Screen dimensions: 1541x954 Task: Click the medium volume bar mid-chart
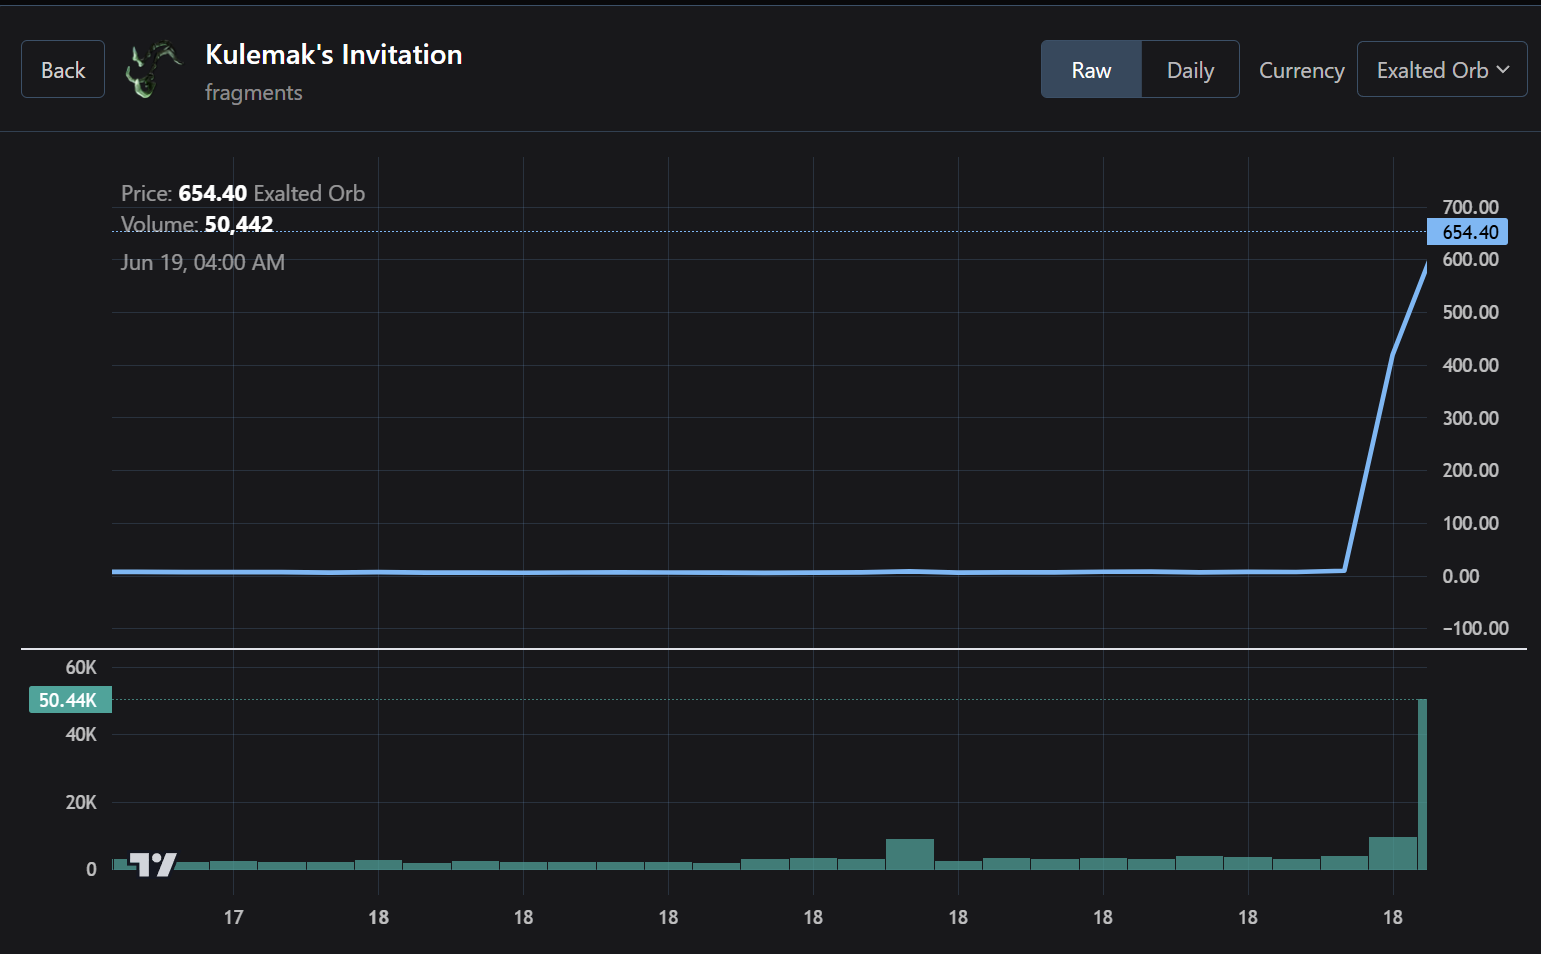pyautogui.click(x=910, y=854)
